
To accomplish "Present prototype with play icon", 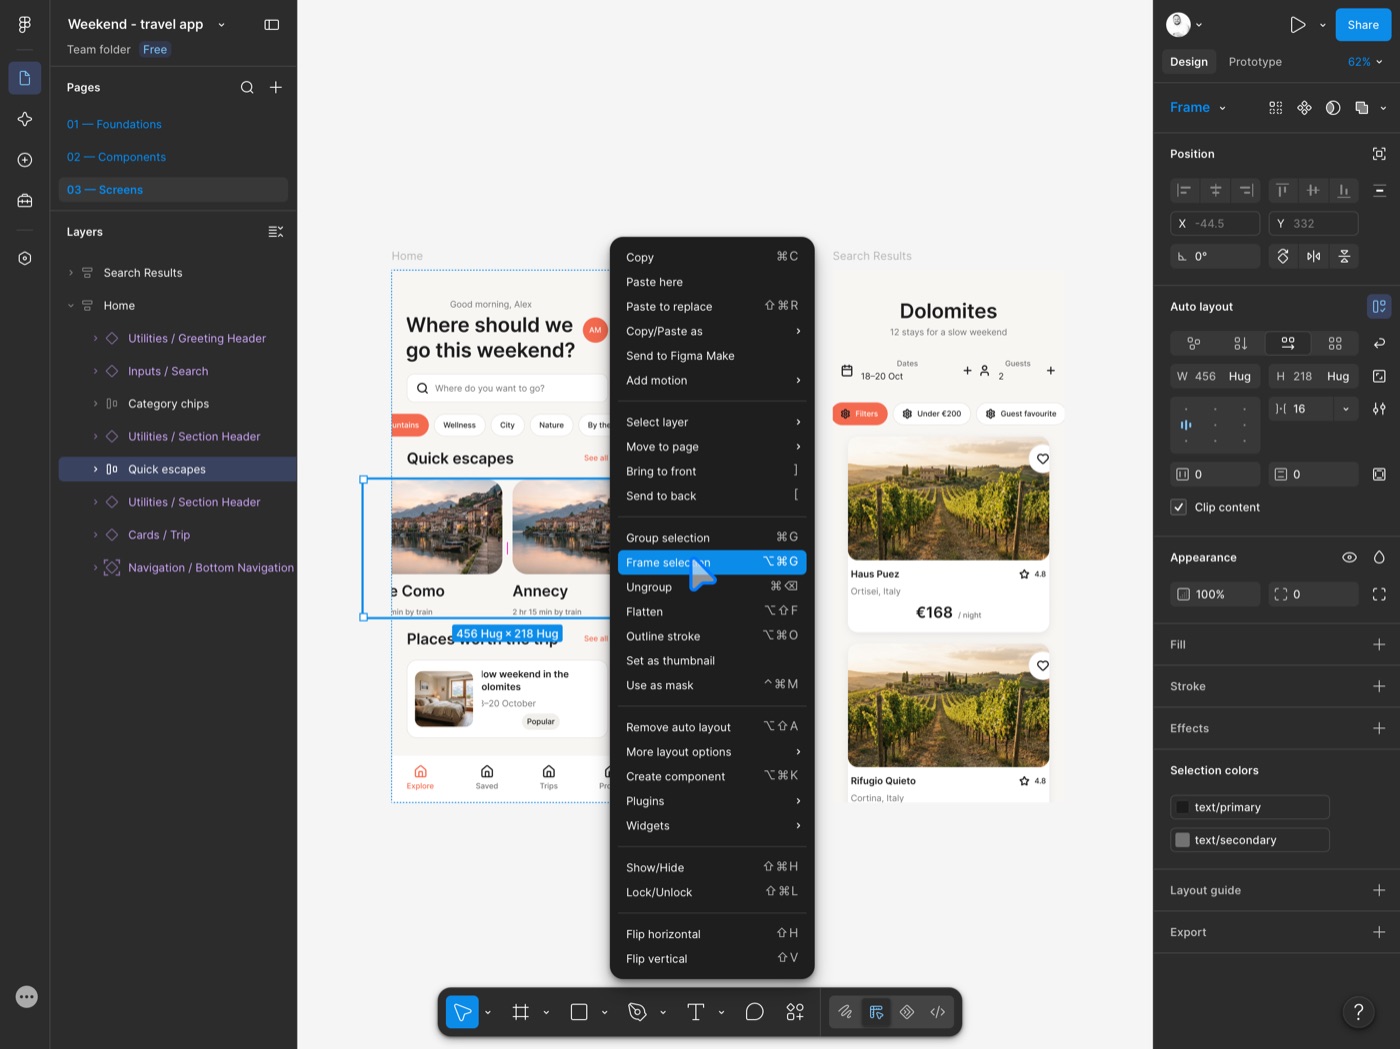I will 1297,25.
